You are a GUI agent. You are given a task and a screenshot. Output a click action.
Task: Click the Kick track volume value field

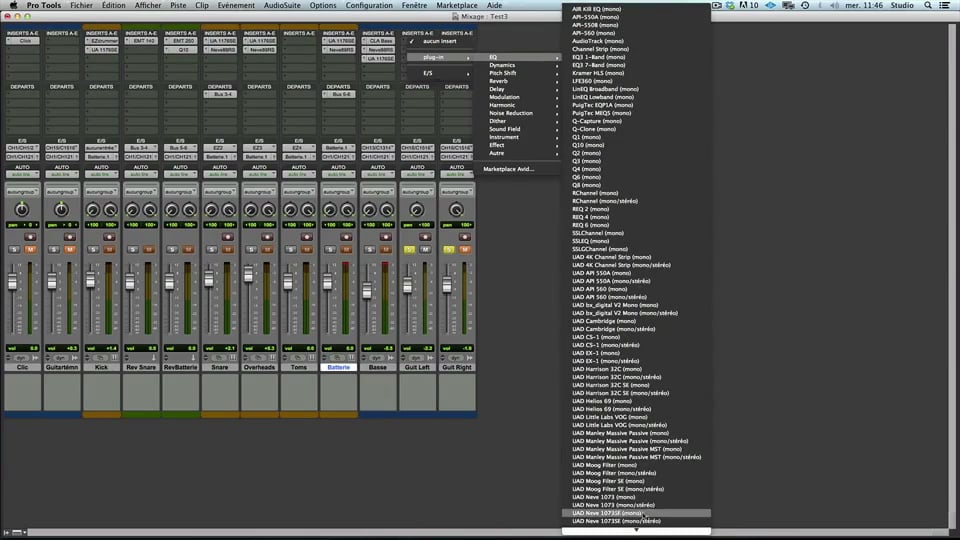tap(101, 348)
